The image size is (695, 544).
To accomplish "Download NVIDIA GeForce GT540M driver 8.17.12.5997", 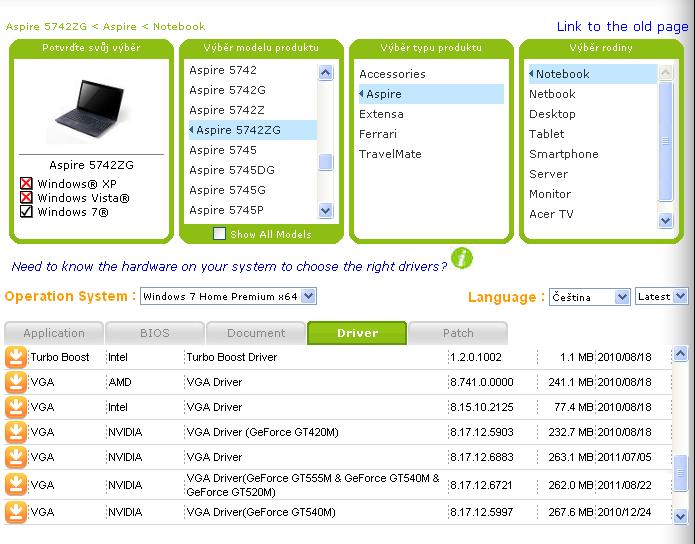I will click(16, 513).
